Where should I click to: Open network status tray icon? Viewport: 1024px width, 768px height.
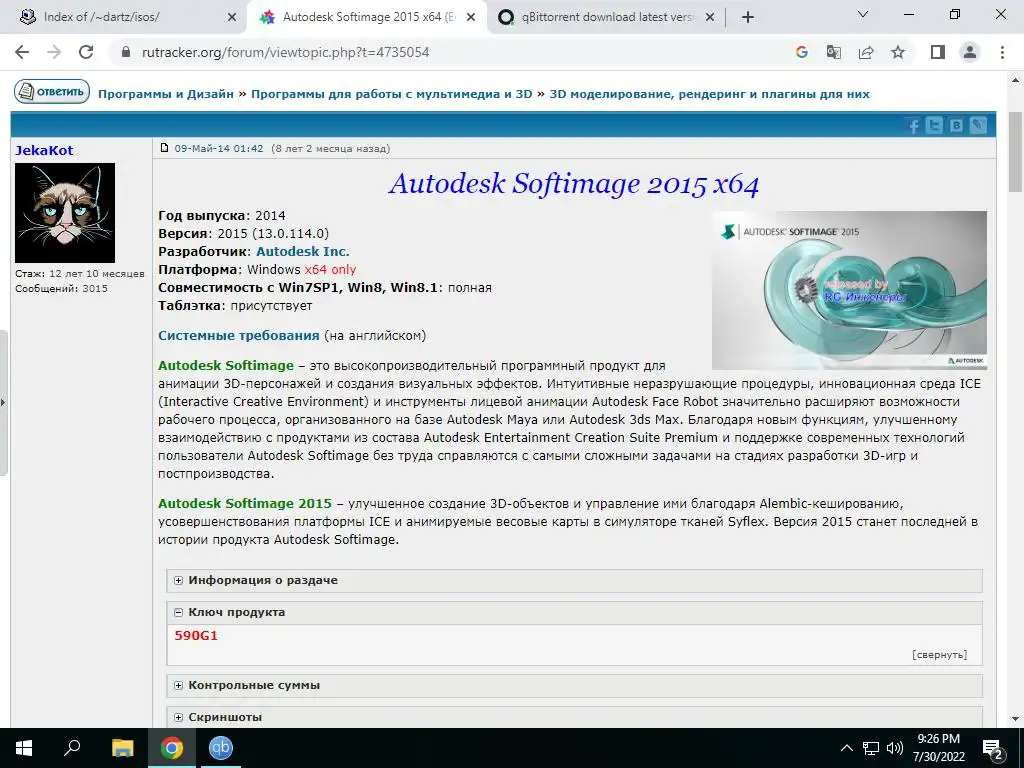(x=871, y=748)
